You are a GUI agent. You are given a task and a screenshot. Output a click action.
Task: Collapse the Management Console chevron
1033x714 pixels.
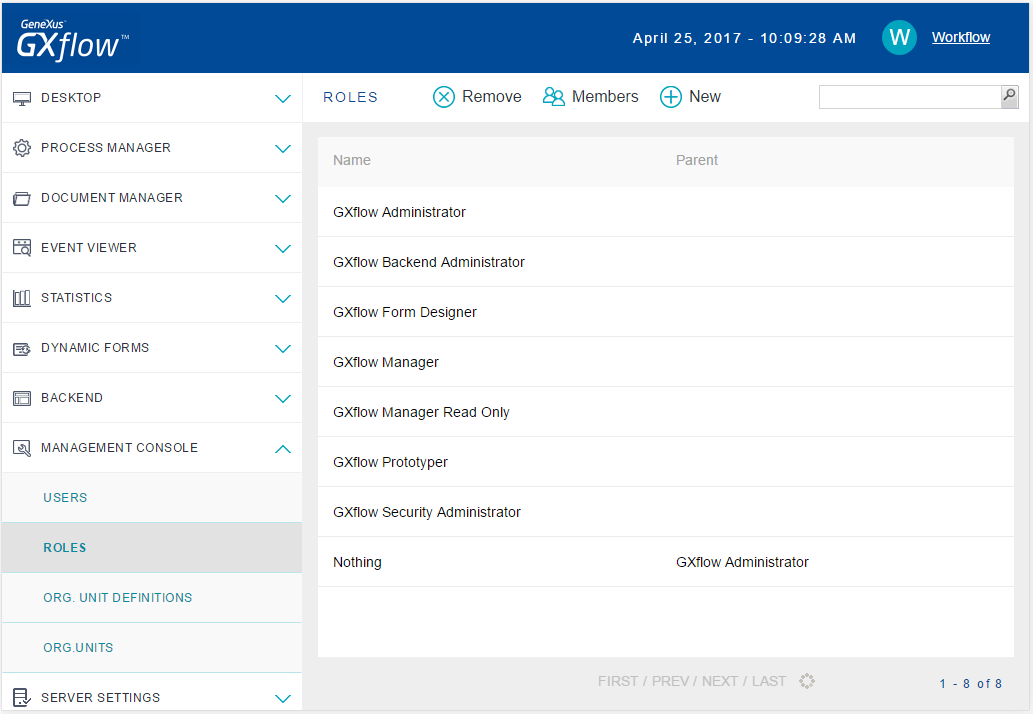point(283,449)
